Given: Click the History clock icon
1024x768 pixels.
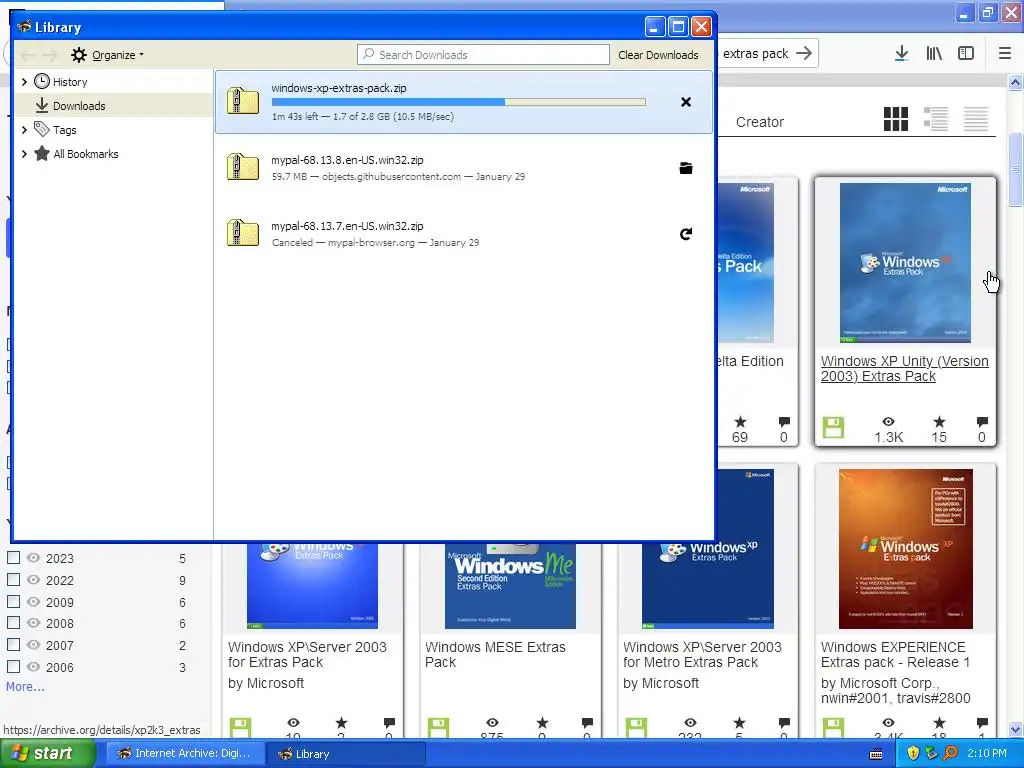Looking at the screenshot, I should (x=42, y=81).
